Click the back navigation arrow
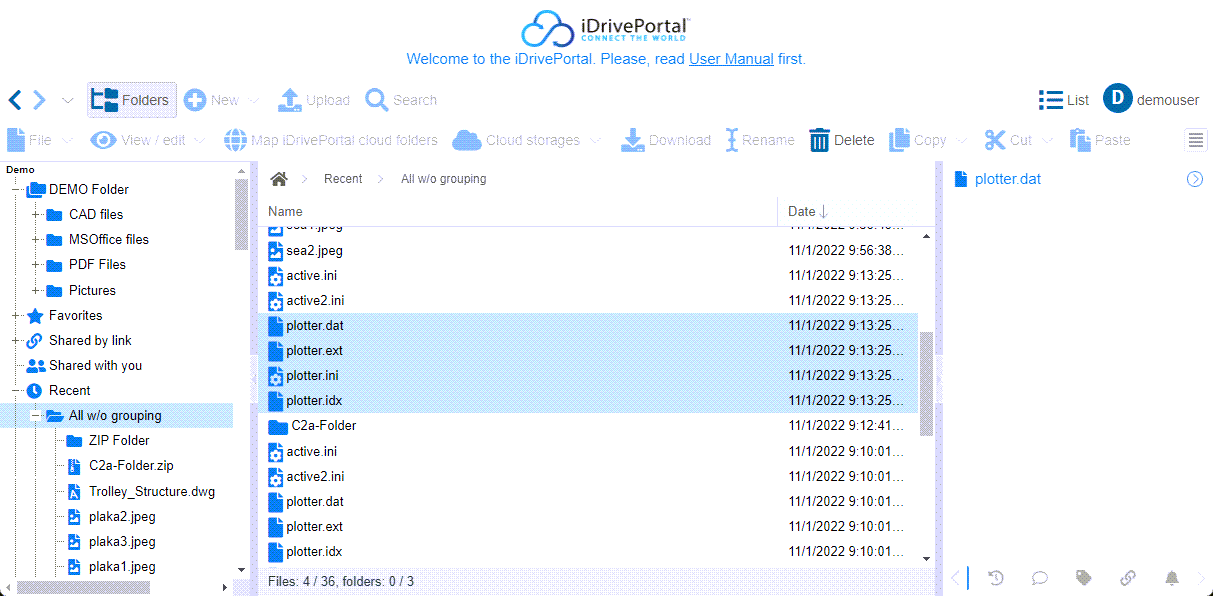Viewport: 1213px width, 596px height. pos(15,100)
